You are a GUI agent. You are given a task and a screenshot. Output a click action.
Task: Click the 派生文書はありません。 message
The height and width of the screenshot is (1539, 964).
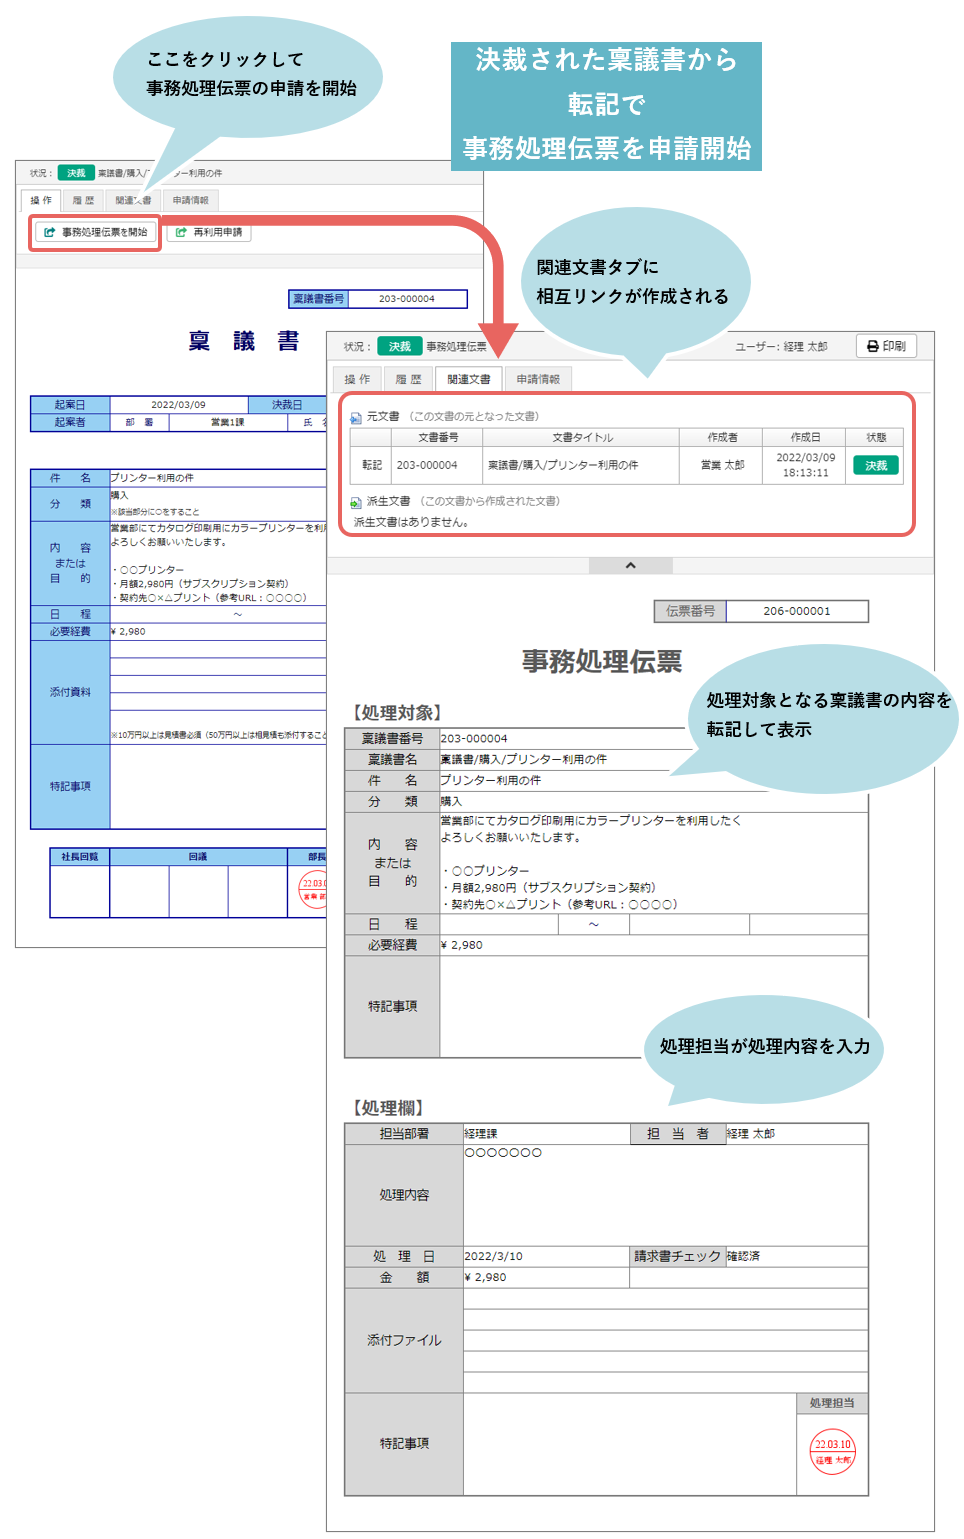point(411,522)
